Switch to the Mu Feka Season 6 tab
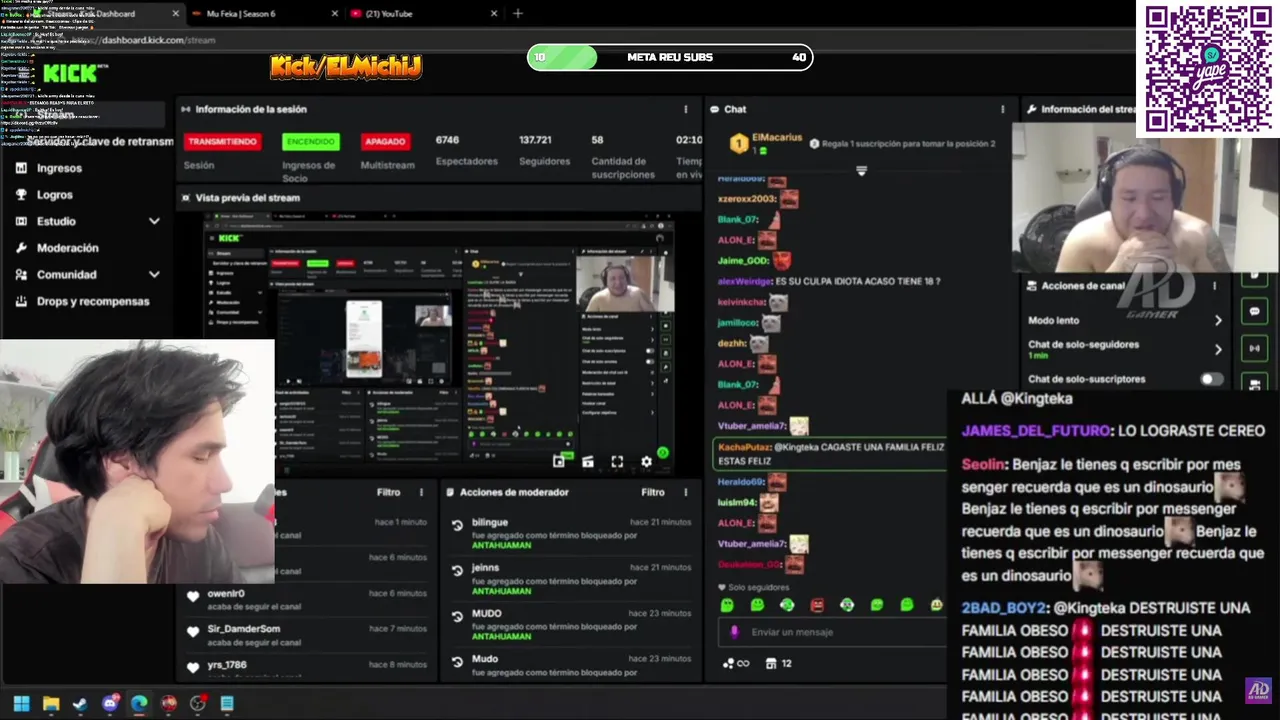1280x720 pixels. pos(264,14)
